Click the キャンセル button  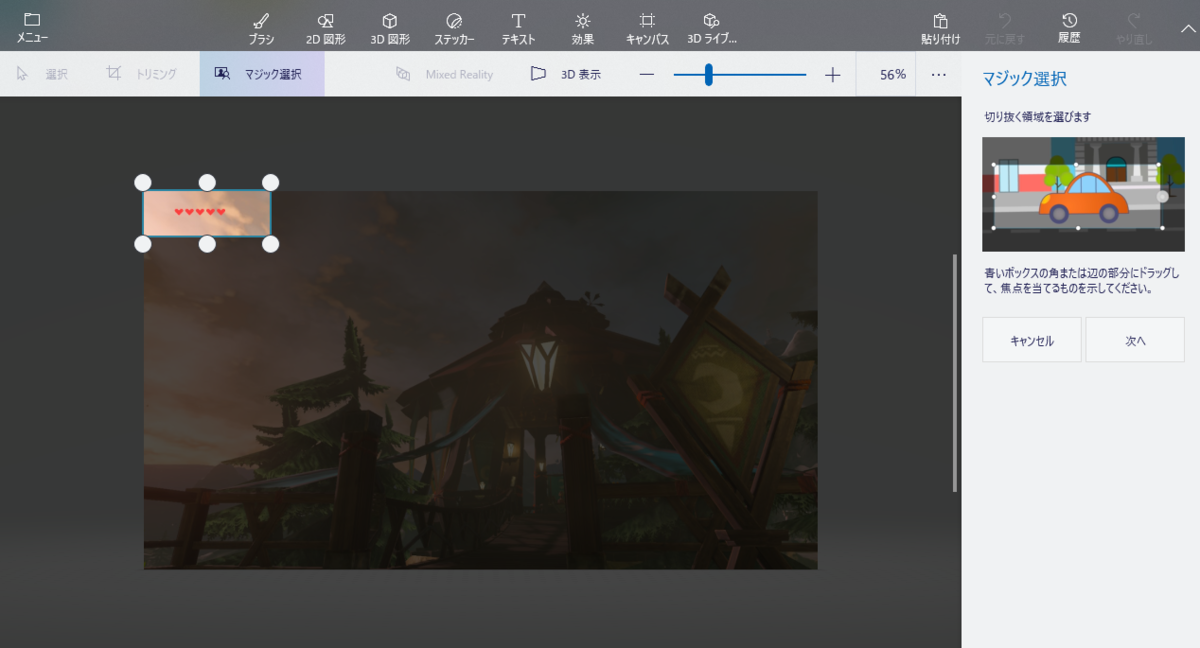[1032, 340]
